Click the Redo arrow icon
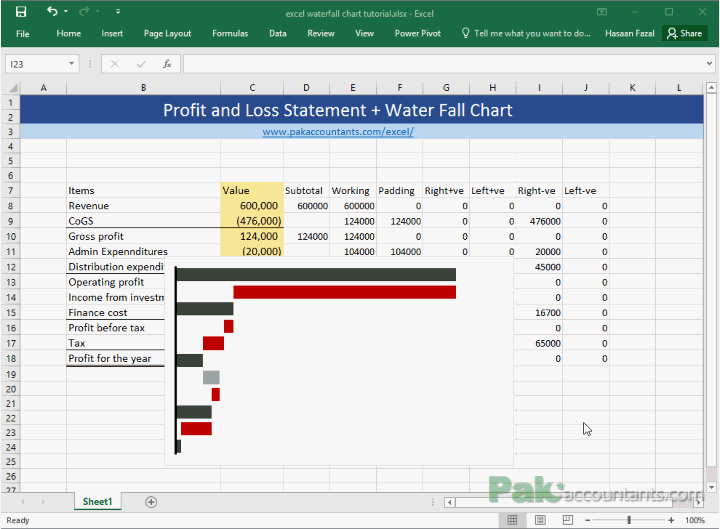 84,11
